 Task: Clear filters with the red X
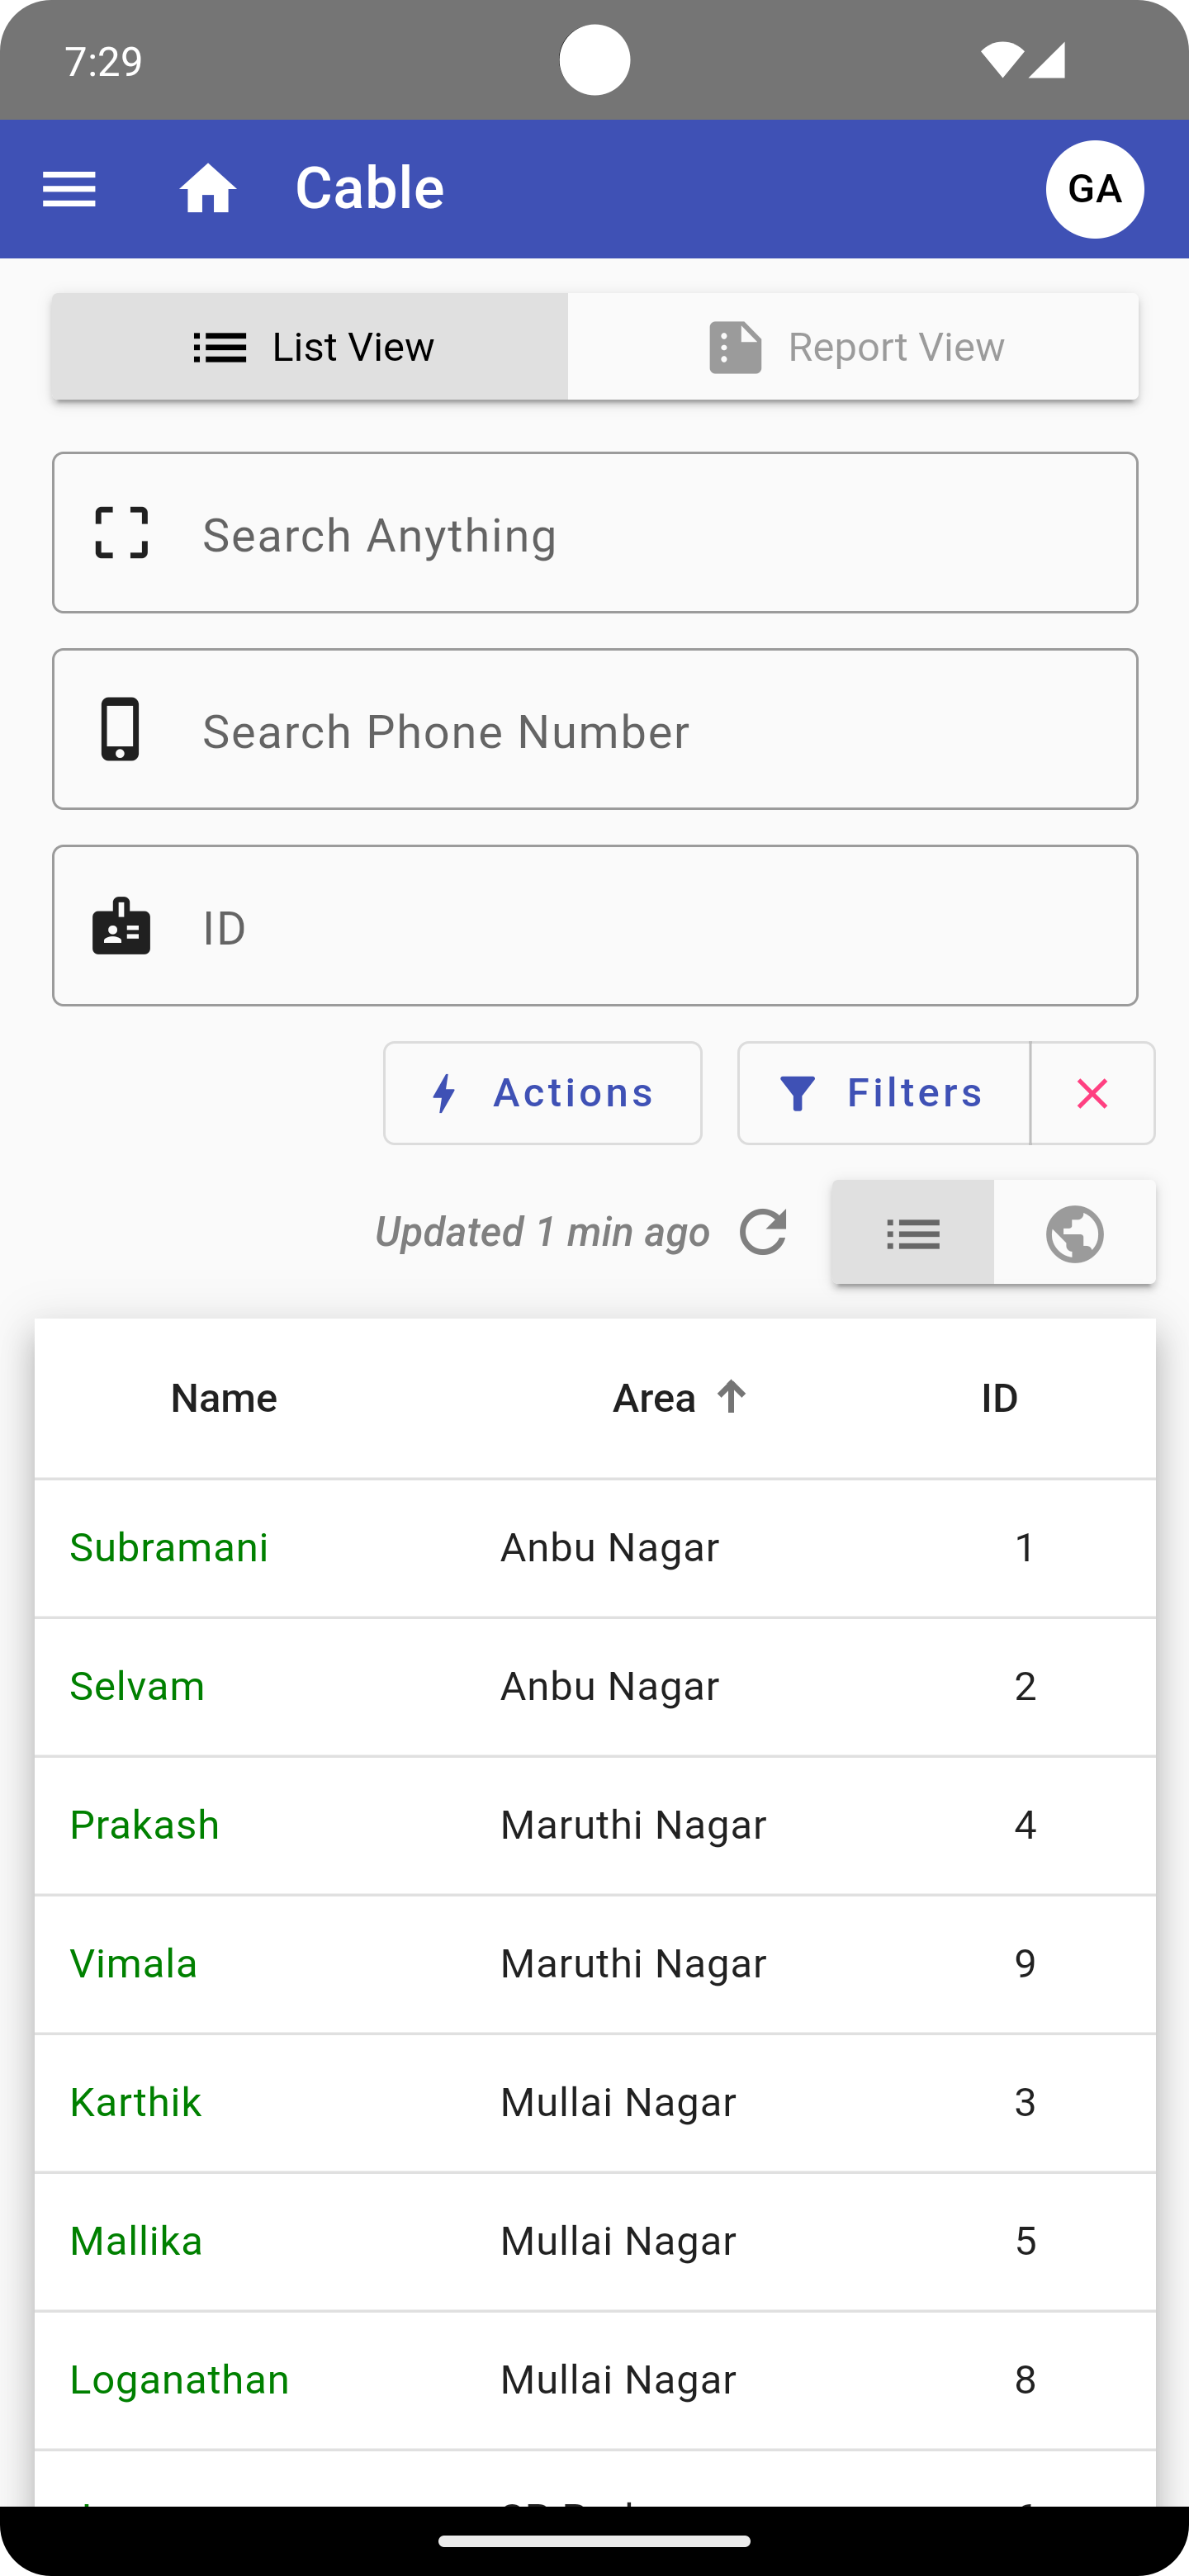coord(1092,1093)
